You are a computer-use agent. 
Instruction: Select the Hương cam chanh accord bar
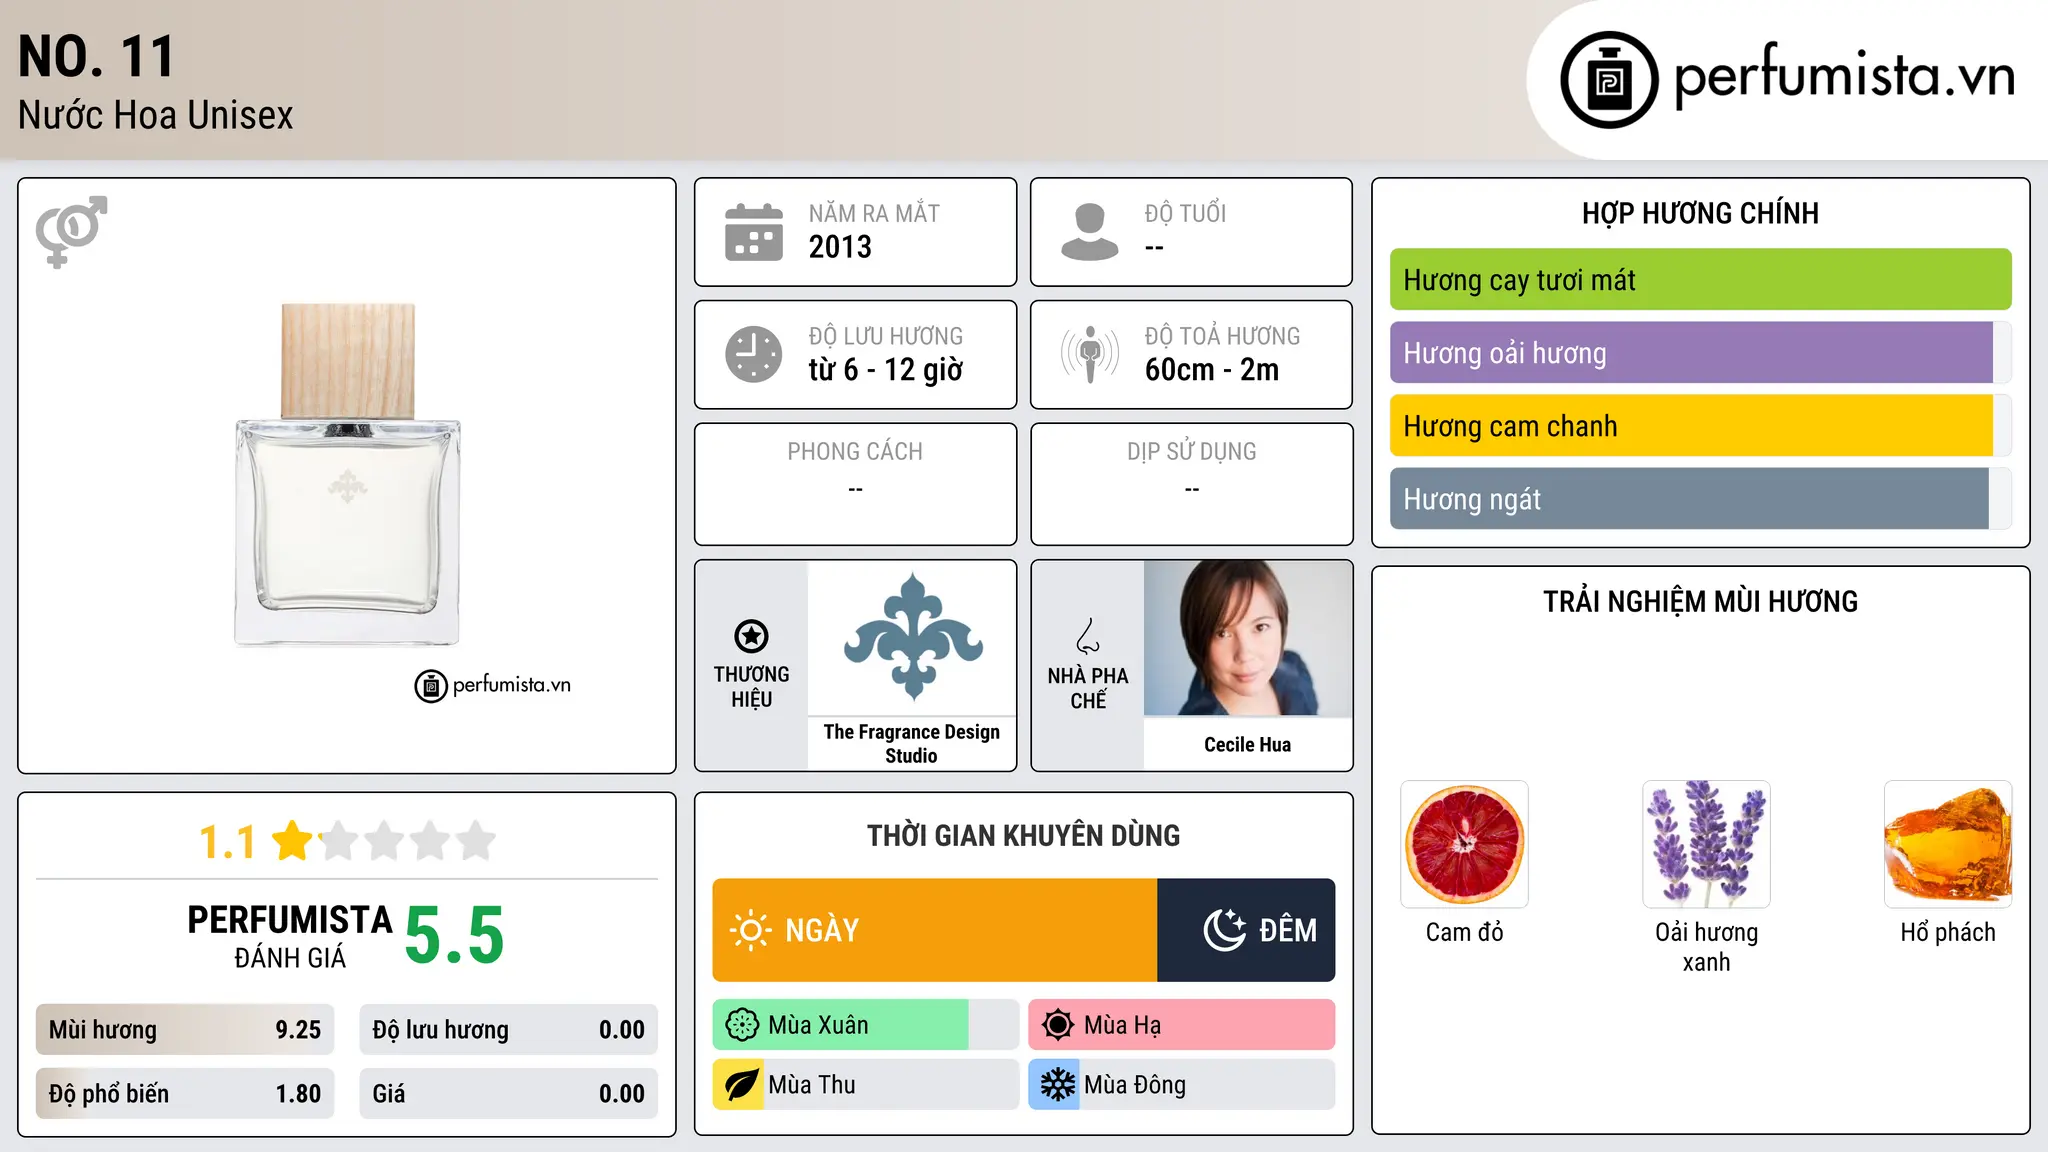pyautogui.click(x=1700, y=426)
